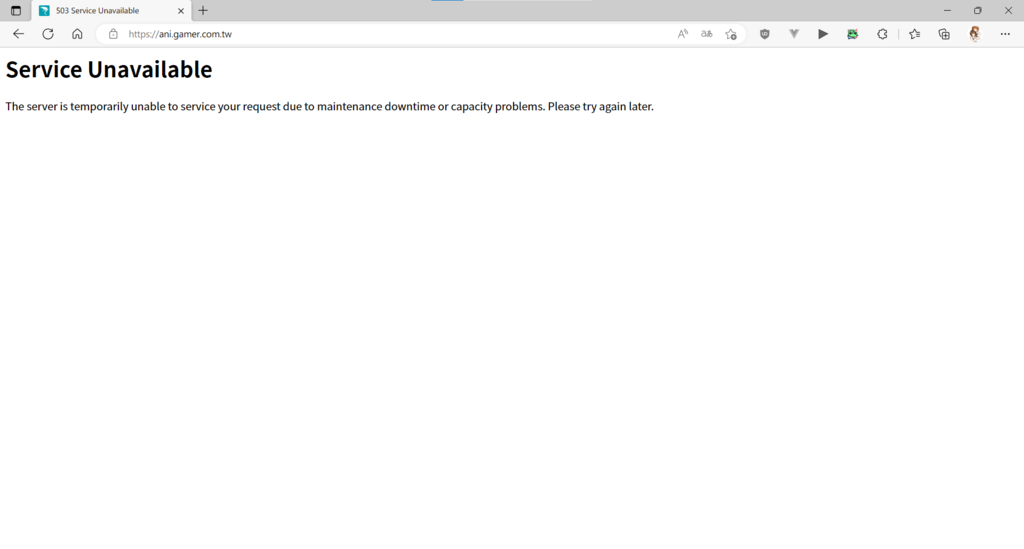1024x549 pixels.
Task: Open Collections panel
Action: (x=944, y=34)
